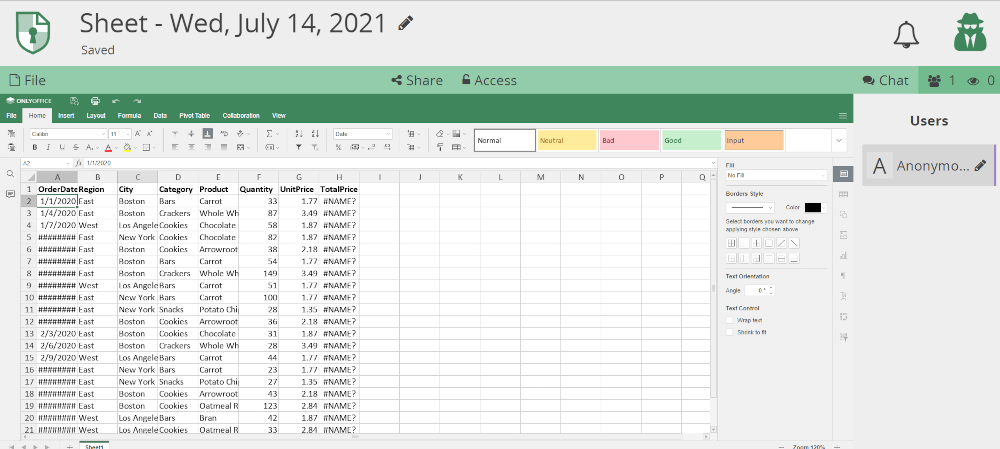
Task: Open the green File menu
Action: pyautogui.click(x=27, y=80)
